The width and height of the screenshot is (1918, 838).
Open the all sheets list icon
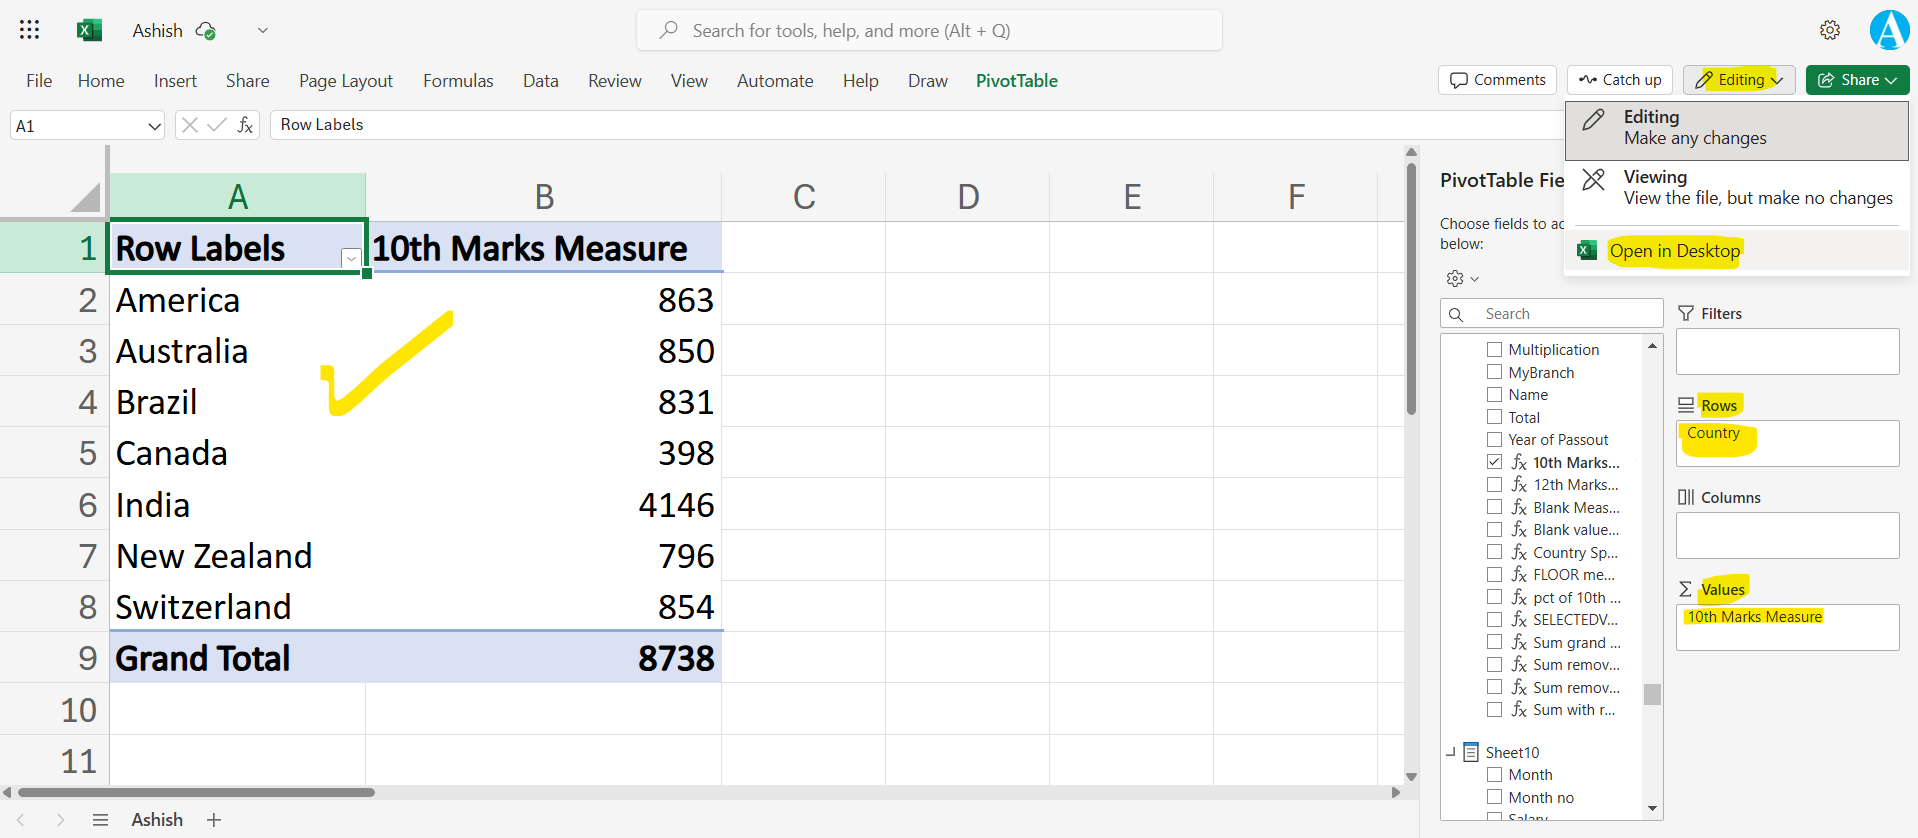tap(100, 820)
